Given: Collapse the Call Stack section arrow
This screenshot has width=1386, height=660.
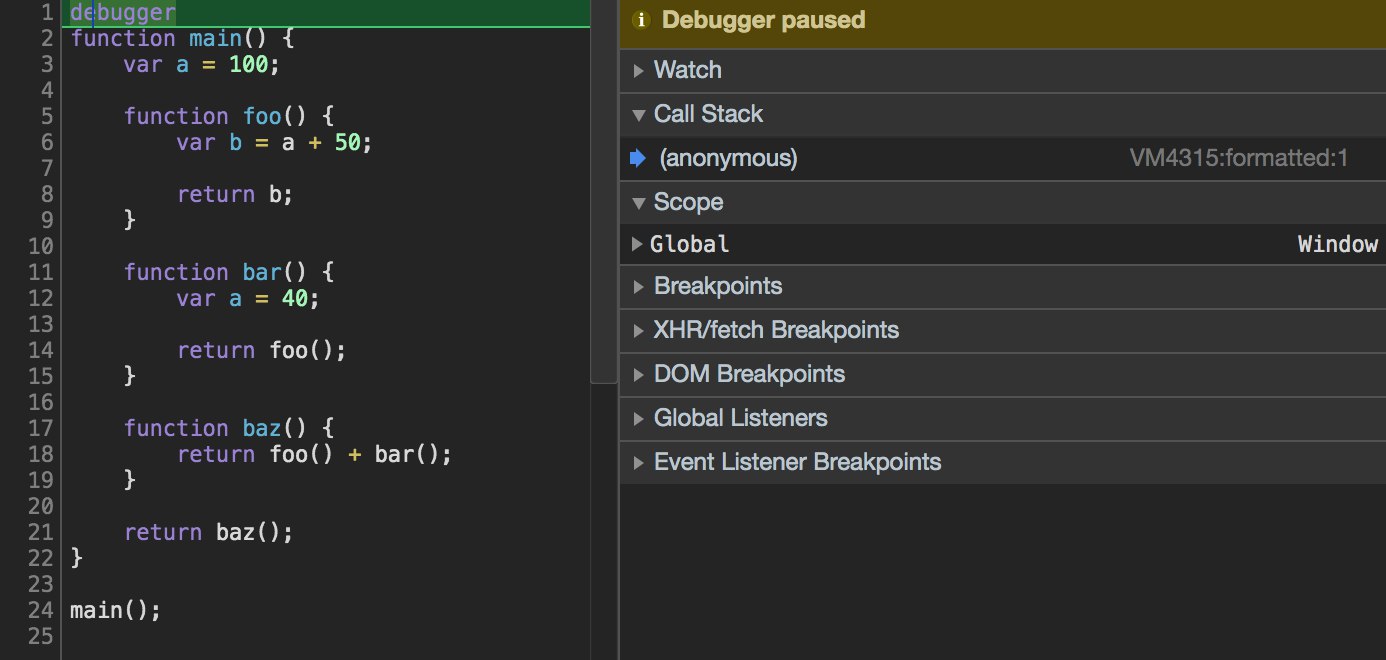Looking at the screenshot, I should click(639, 115).
